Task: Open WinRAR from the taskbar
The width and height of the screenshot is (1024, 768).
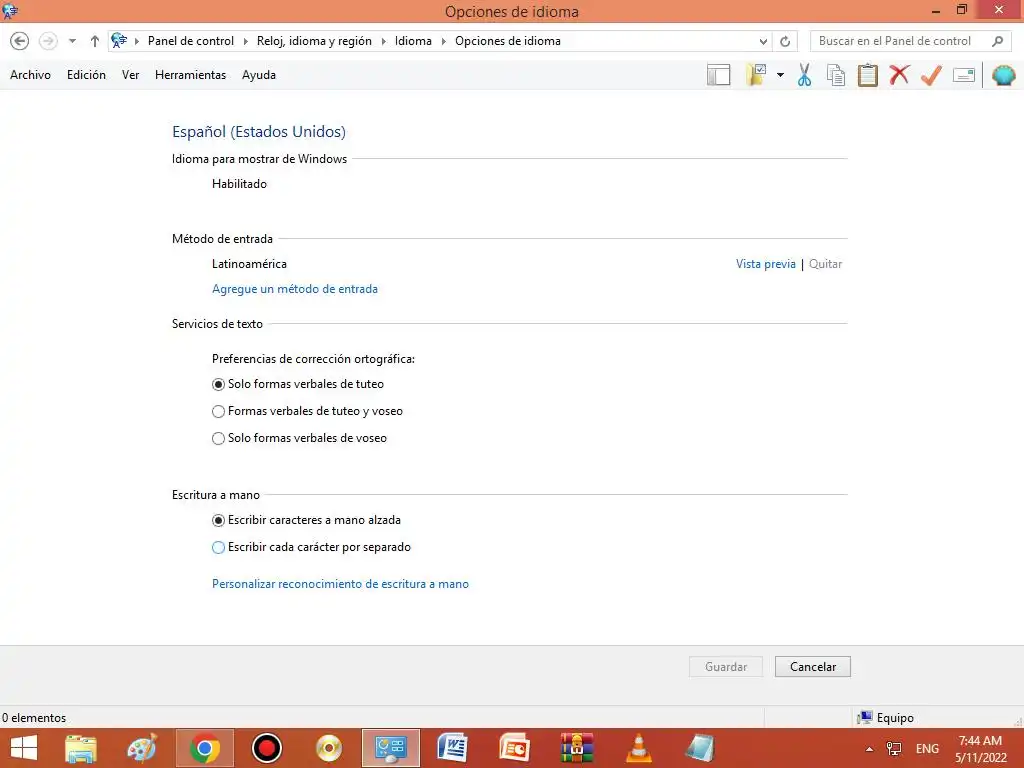Action: [x=577, y=748]
